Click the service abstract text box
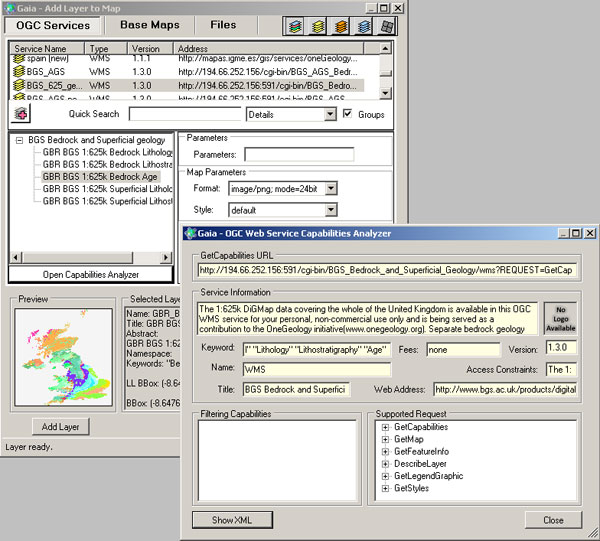The width and height of the screenshot is (600, 541). (x=367, y=319)
